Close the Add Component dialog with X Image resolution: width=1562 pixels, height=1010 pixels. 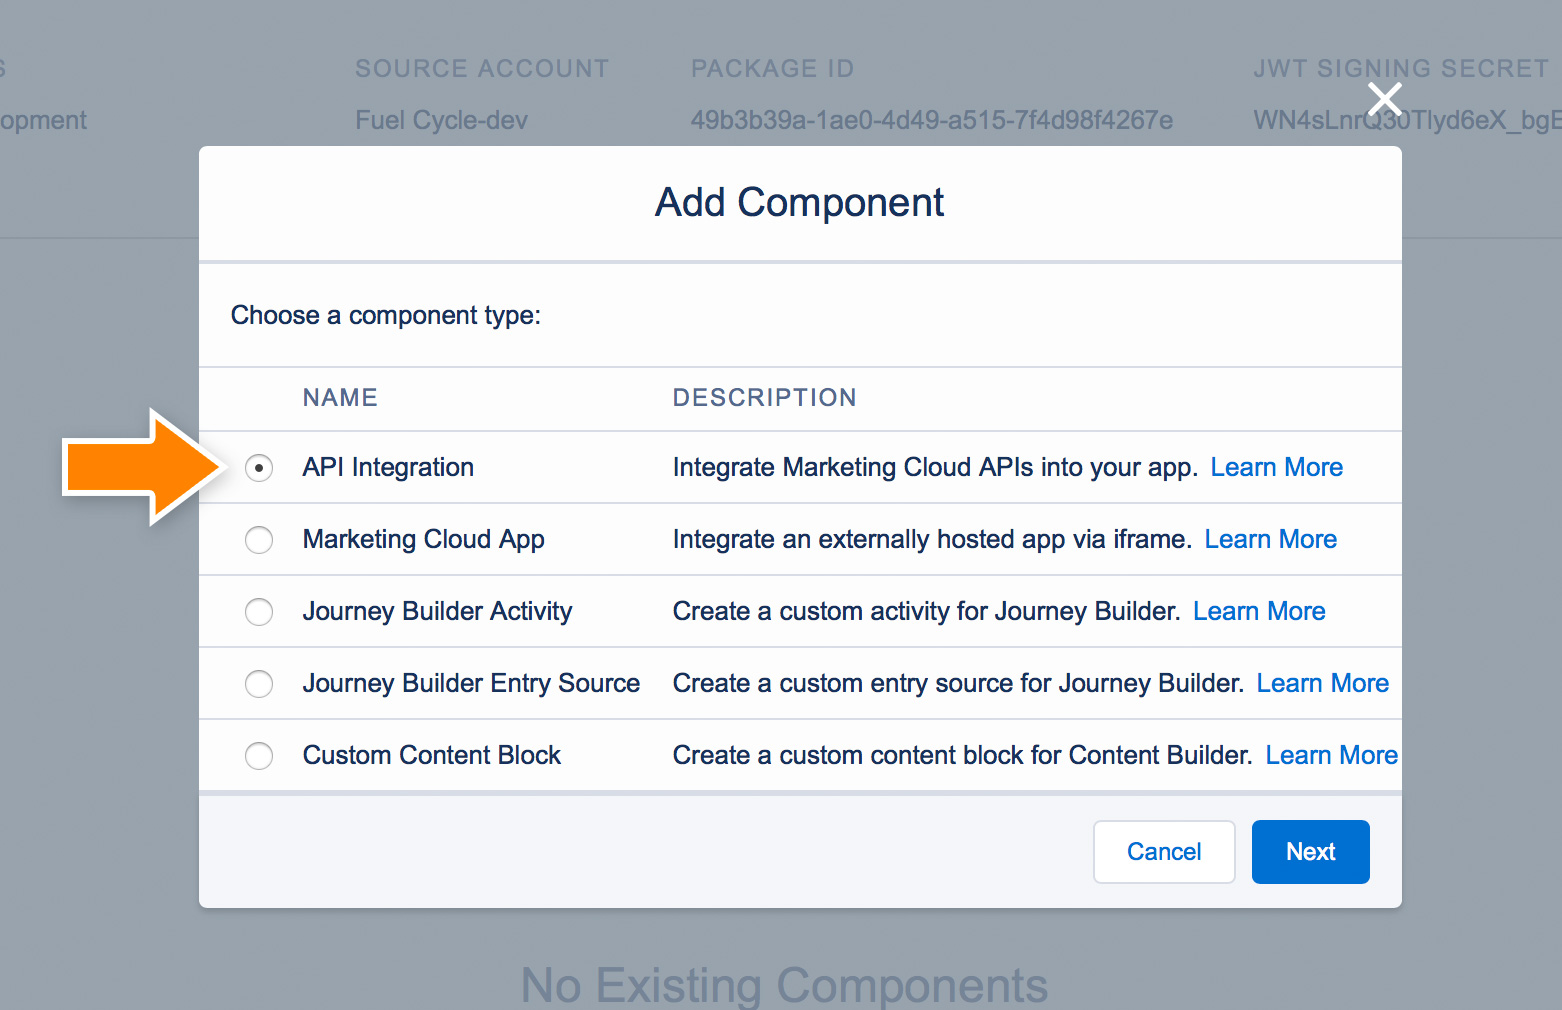[1385, 100]
